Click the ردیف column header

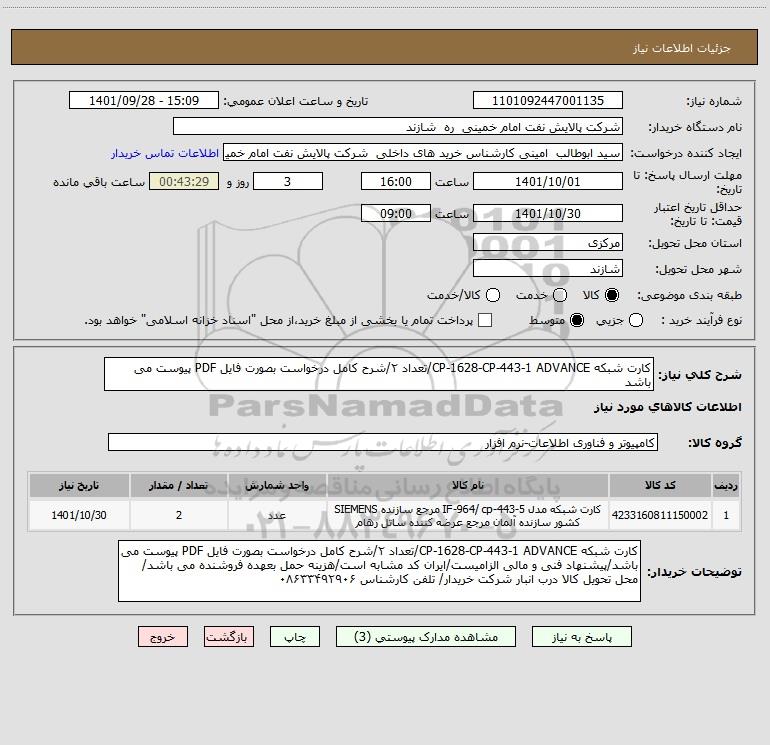point(726,485)
